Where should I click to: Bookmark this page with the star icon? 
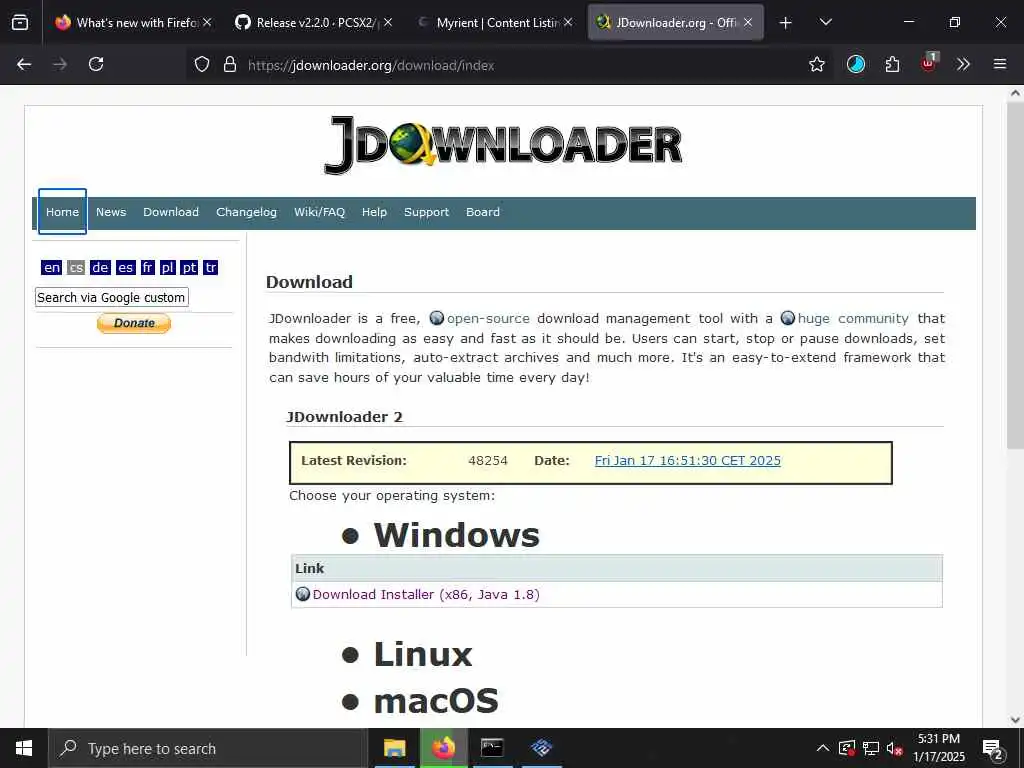point(816,64)
